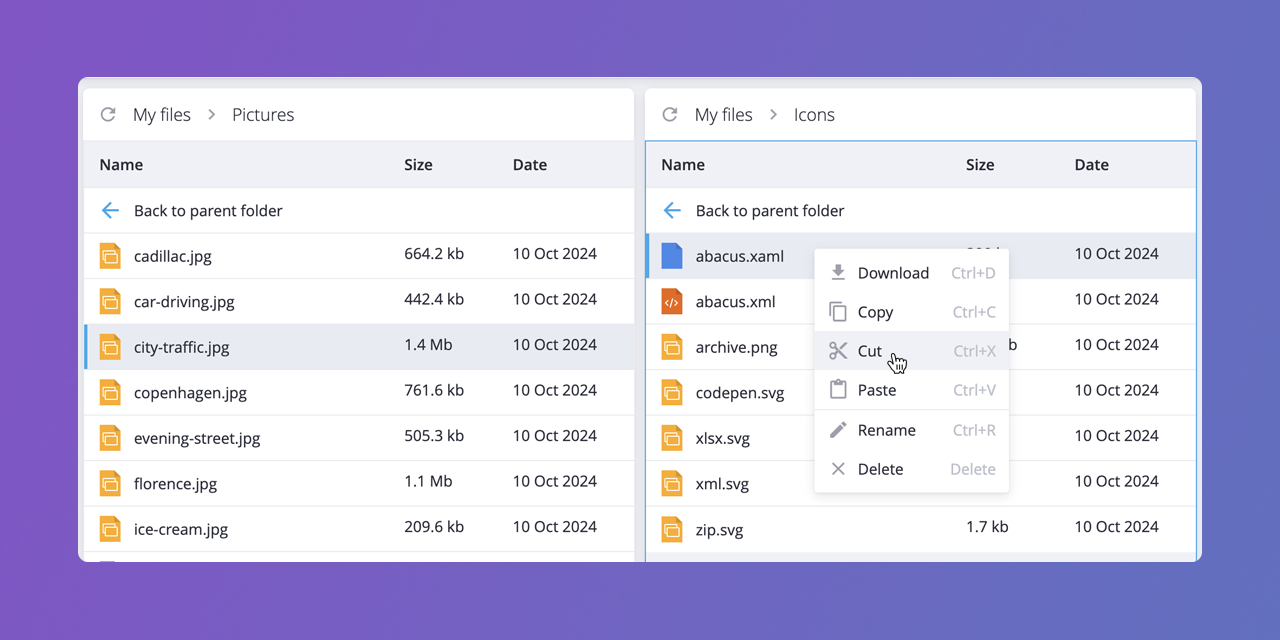Image resolution: width=1280 pixels, height=640 pixels.
Task: Choose Rename from the context menu
Action: point(912,430)
